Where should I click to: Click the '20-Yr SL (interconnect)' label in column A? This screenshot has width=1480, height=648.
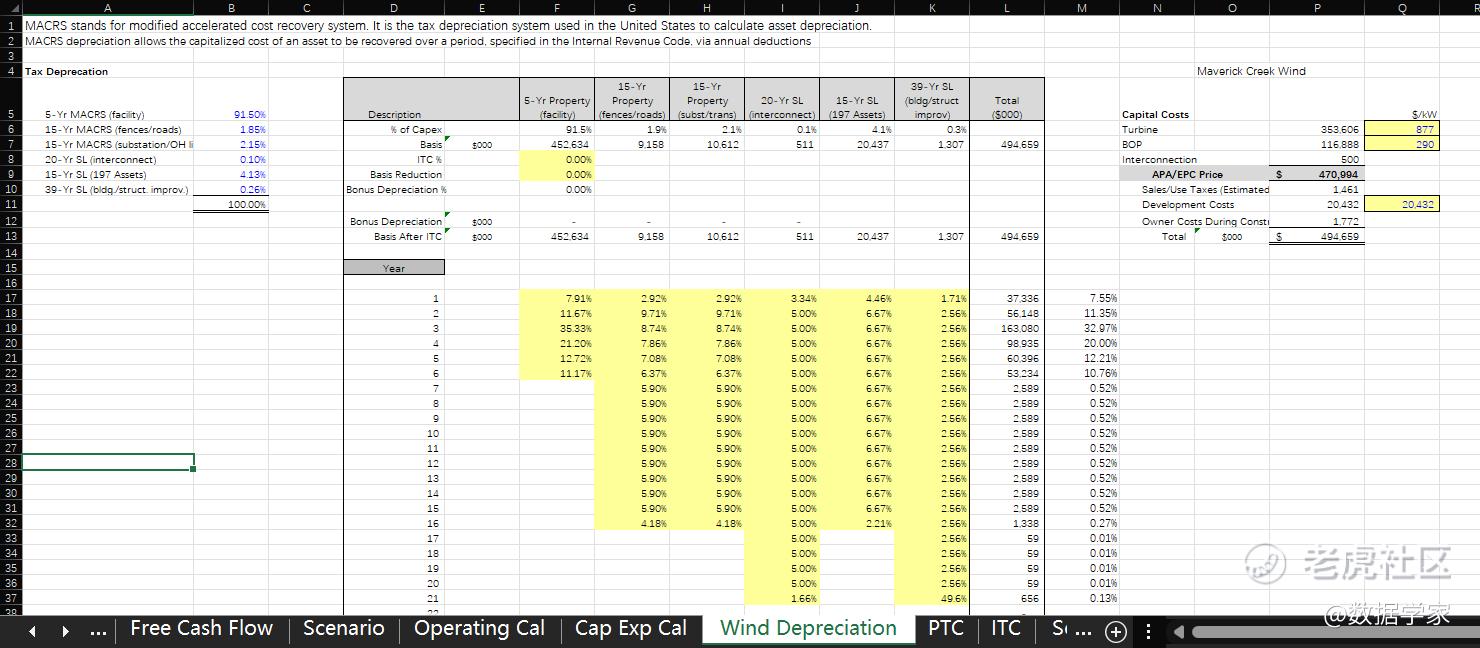(100, 159)
